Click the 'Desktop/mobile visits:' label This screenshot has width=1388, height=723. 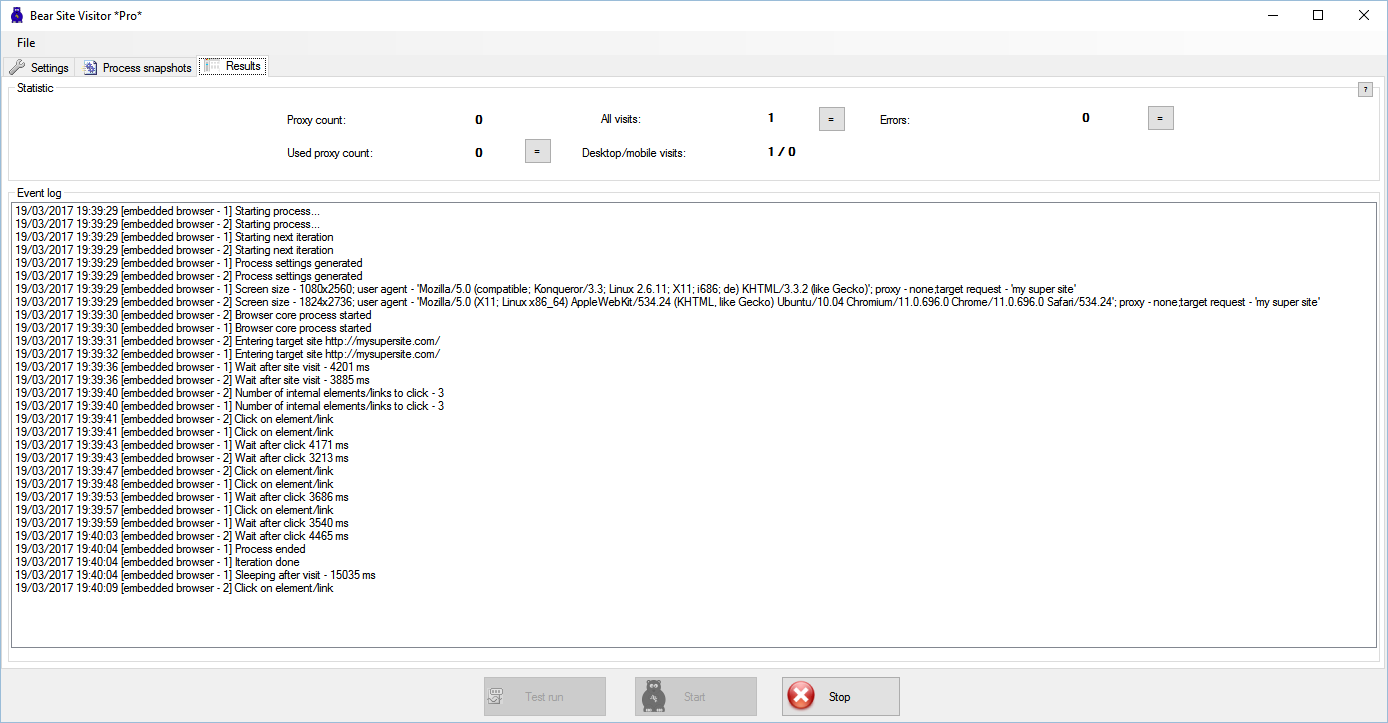click(634, 153)
